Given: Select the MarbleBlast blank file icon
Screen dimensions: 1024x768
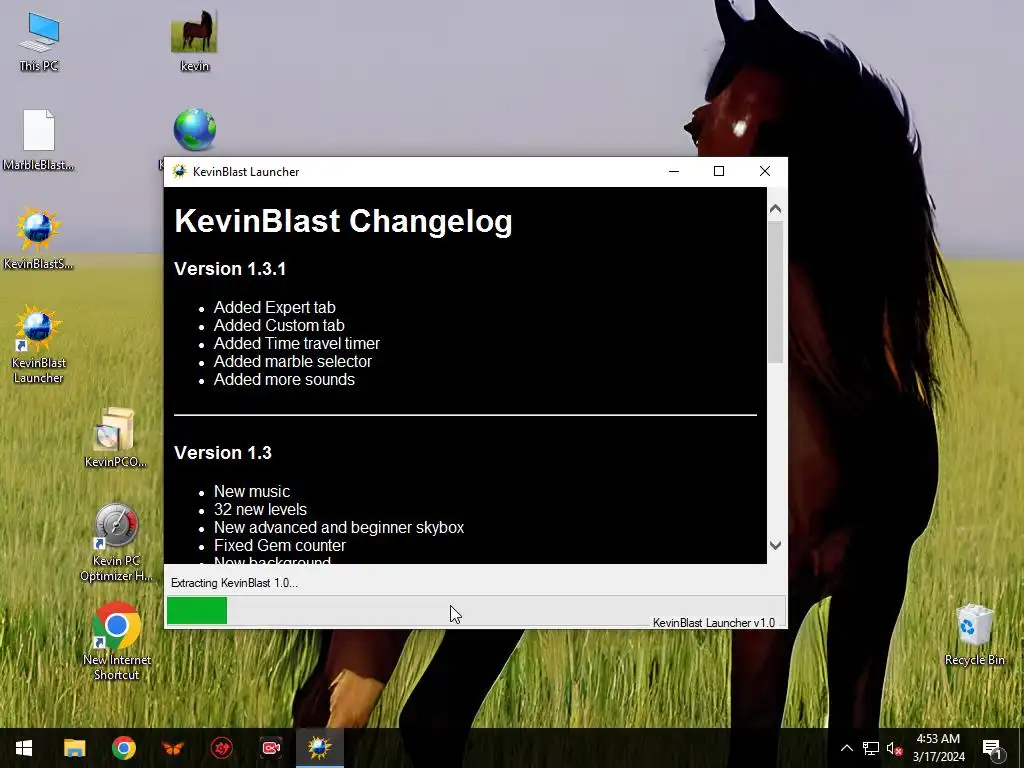Looking at the screenshot, I should point(39,140).
